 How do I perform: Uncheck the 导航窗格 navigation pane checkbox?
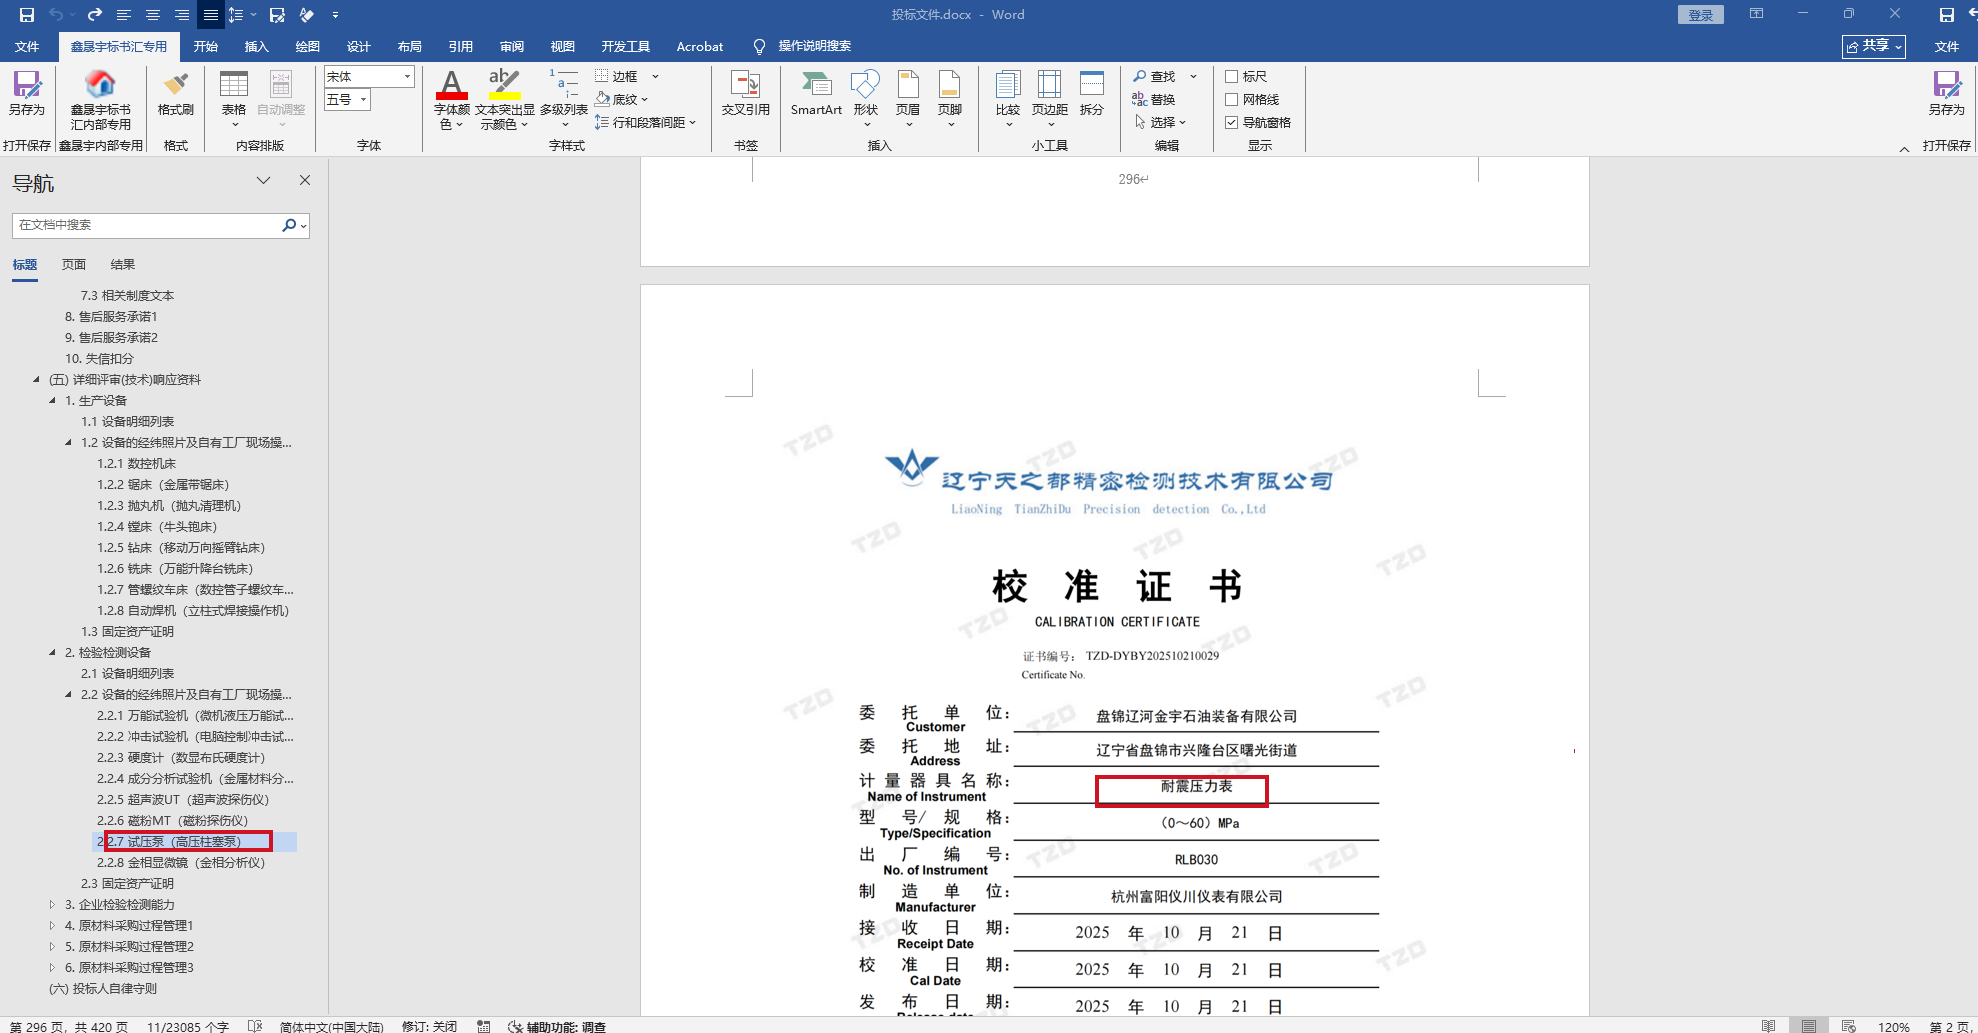coord(1232,123)
